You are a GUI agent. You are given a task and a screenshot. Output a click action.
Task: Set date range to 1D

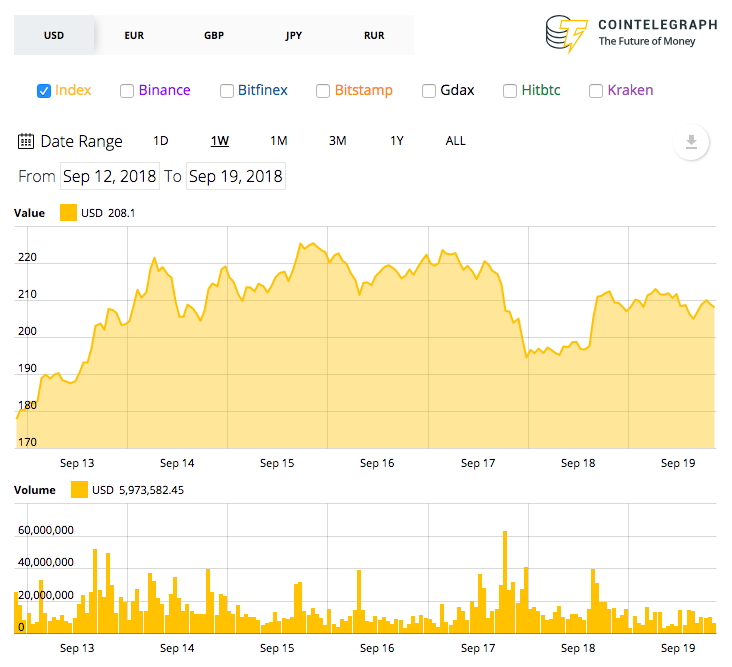(161, 140)
